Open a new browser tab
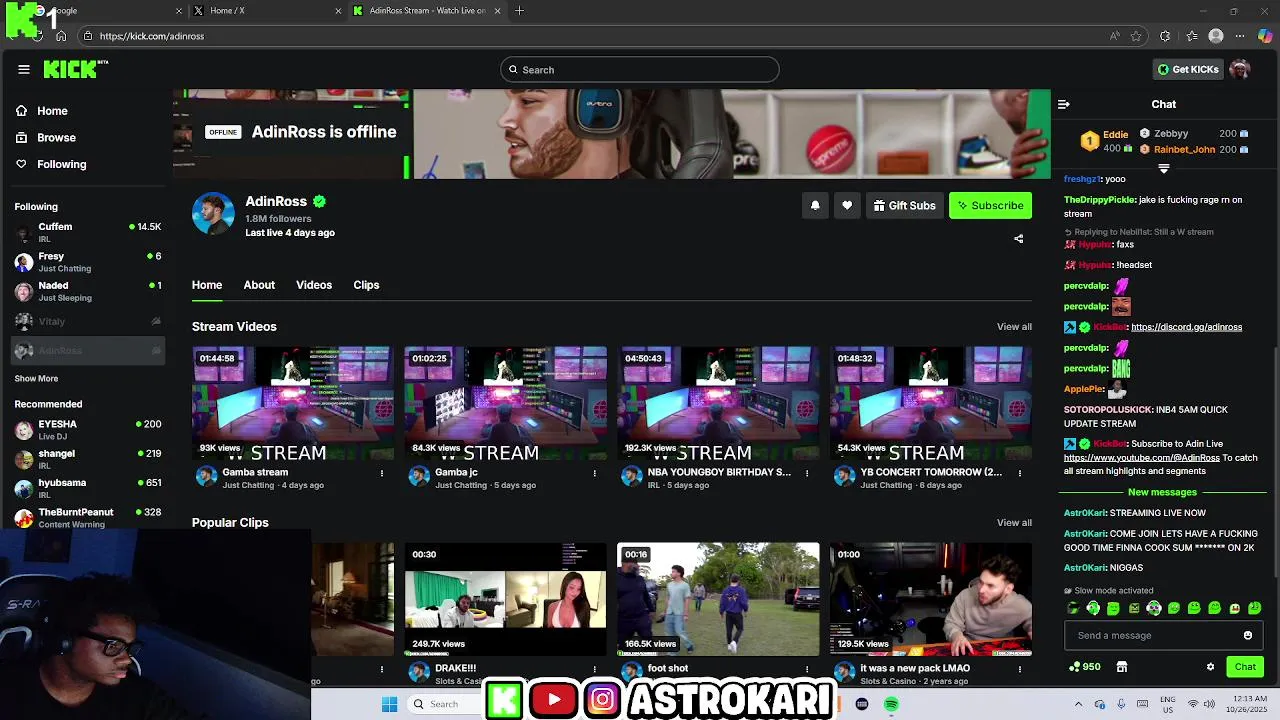This screenshot has height=720, width=1280. point(519,11)
